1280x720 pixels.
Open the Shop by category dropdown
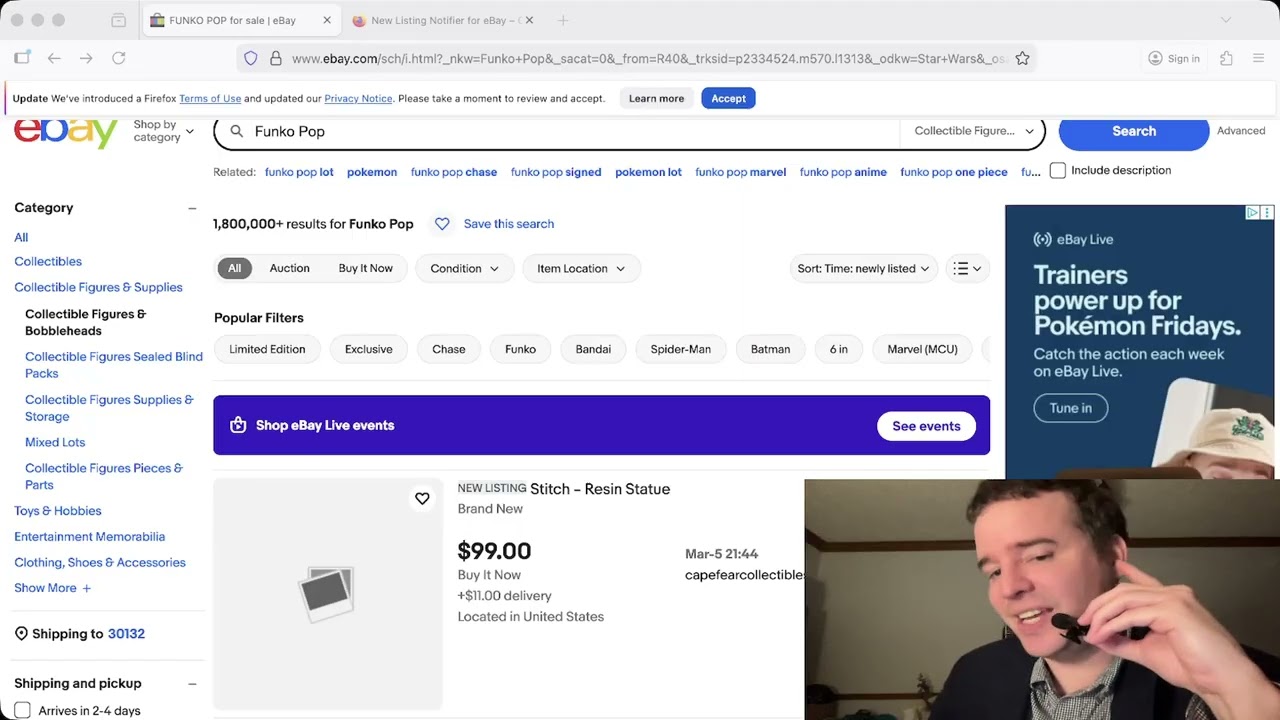click(x=164, y=131)
